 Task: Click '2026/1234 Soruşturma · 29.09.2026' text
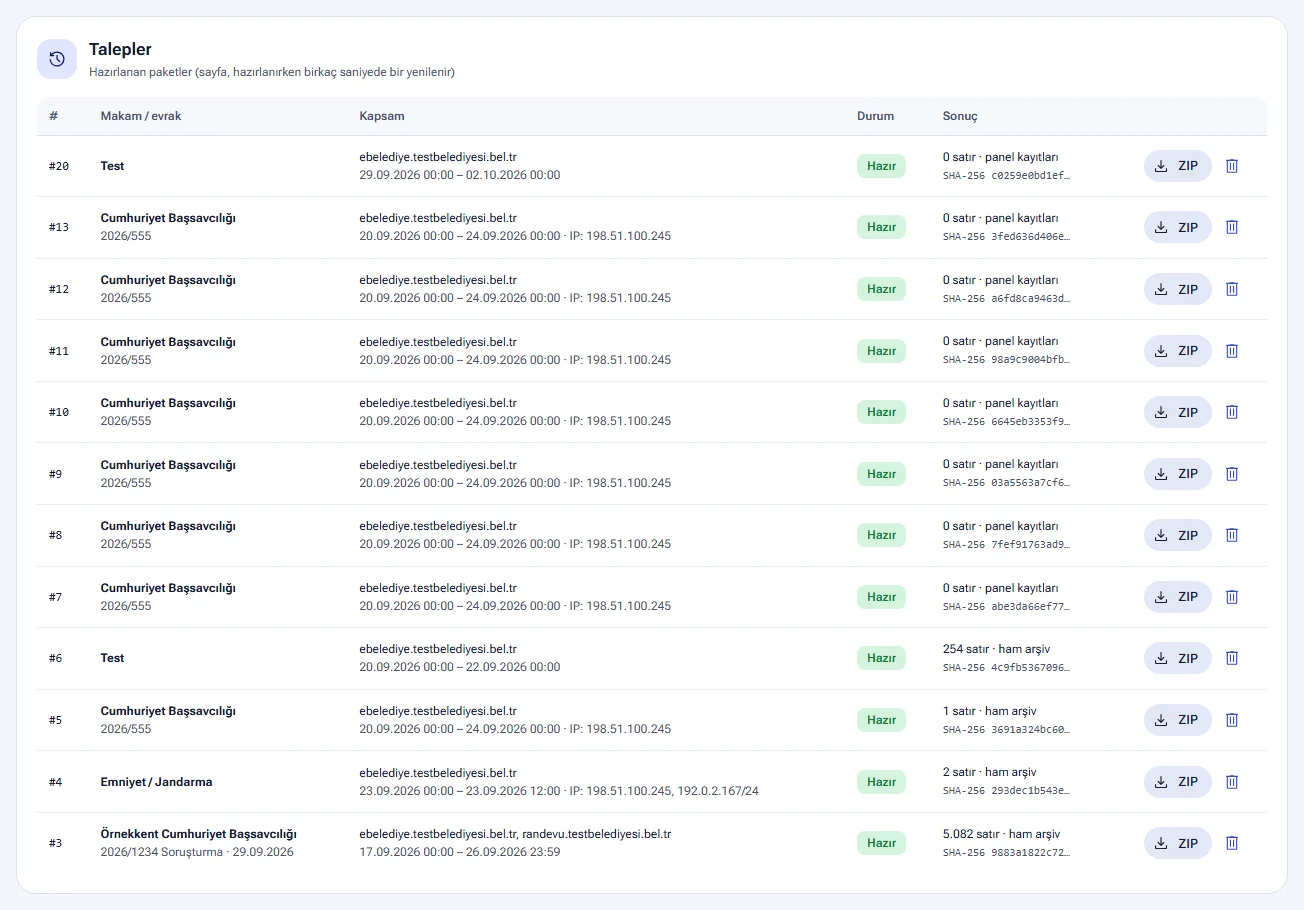pyautogui.click(x=198, y=852)
